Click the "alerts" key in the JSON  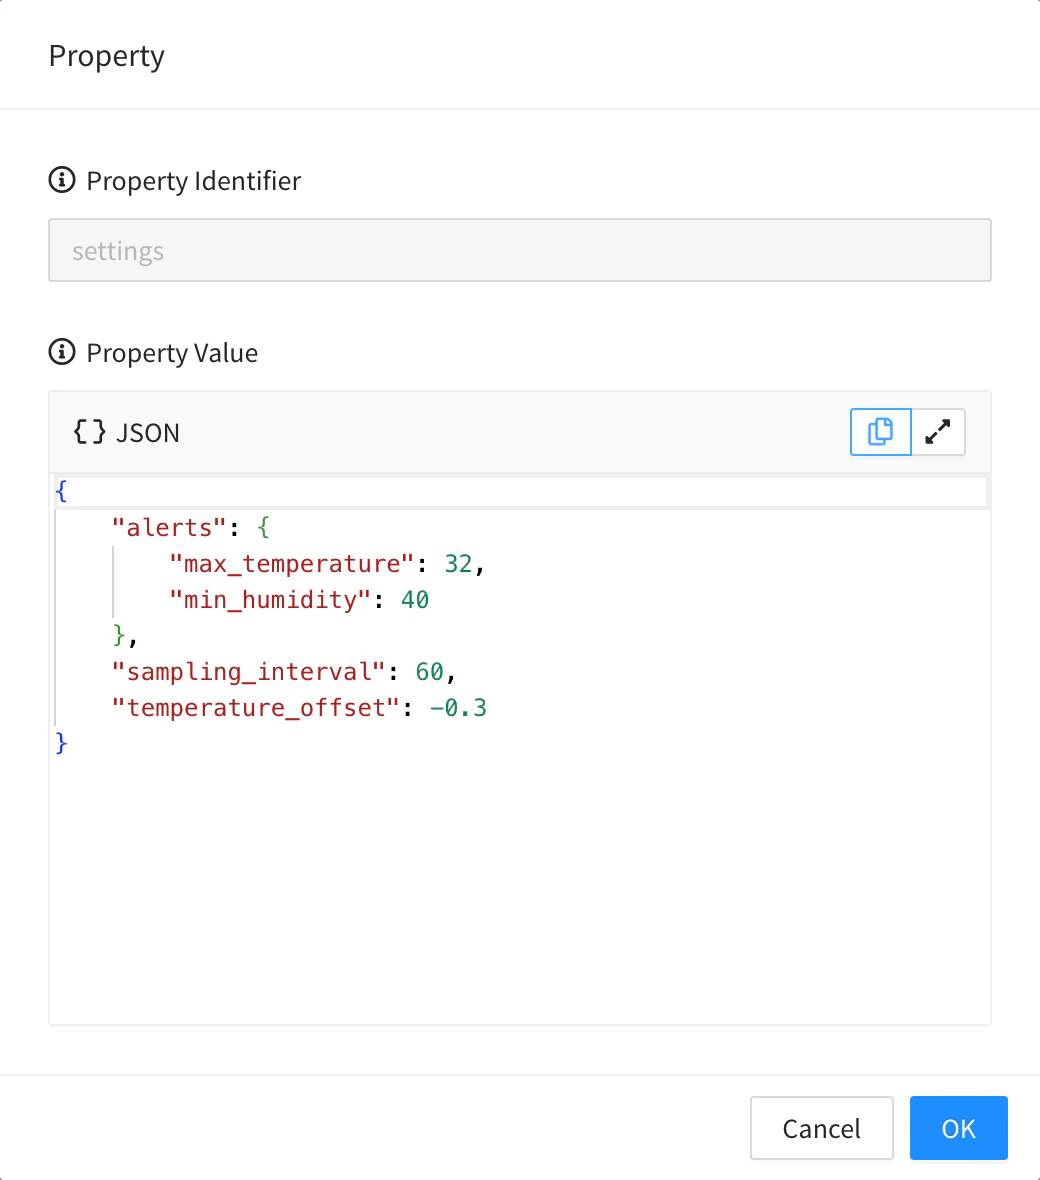click(x=169, y=528)
